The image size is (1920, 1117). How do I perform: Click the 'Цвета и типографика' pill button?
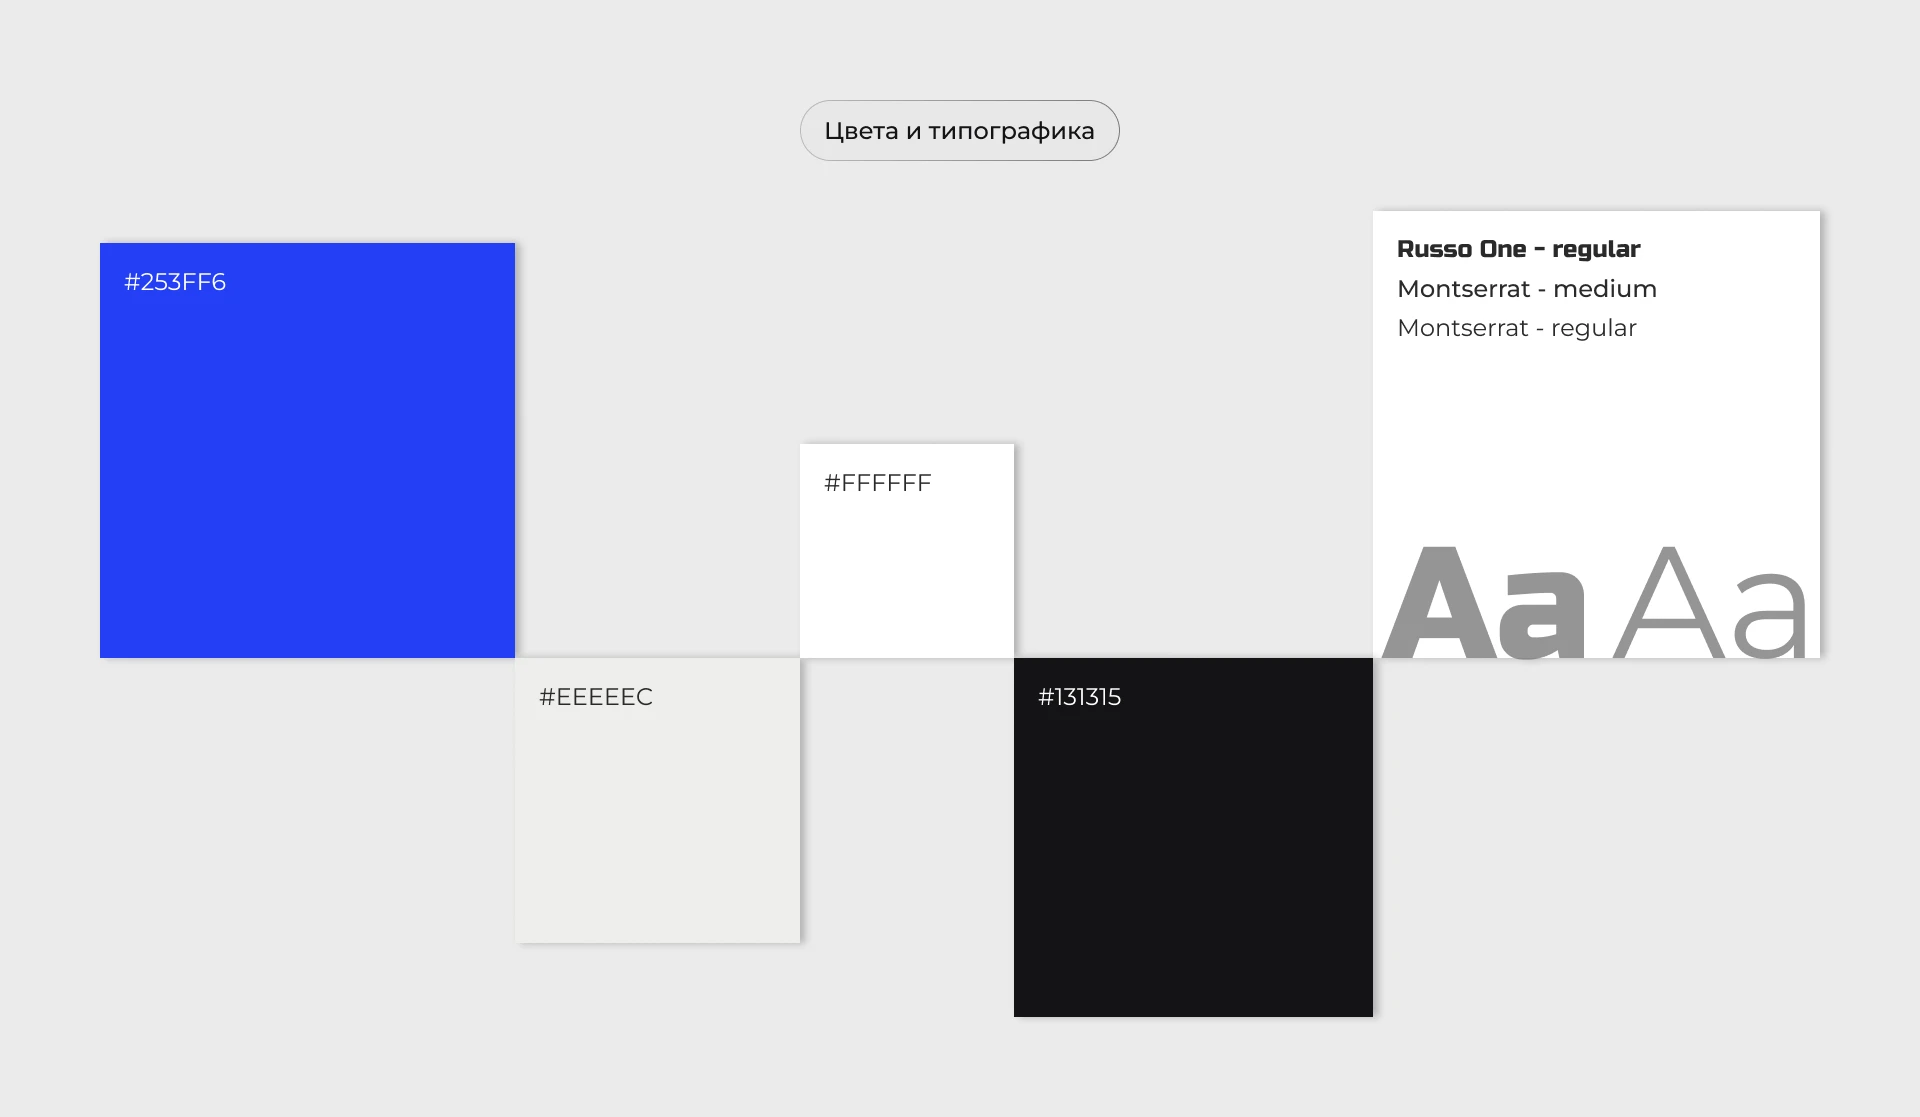[959, 130]
